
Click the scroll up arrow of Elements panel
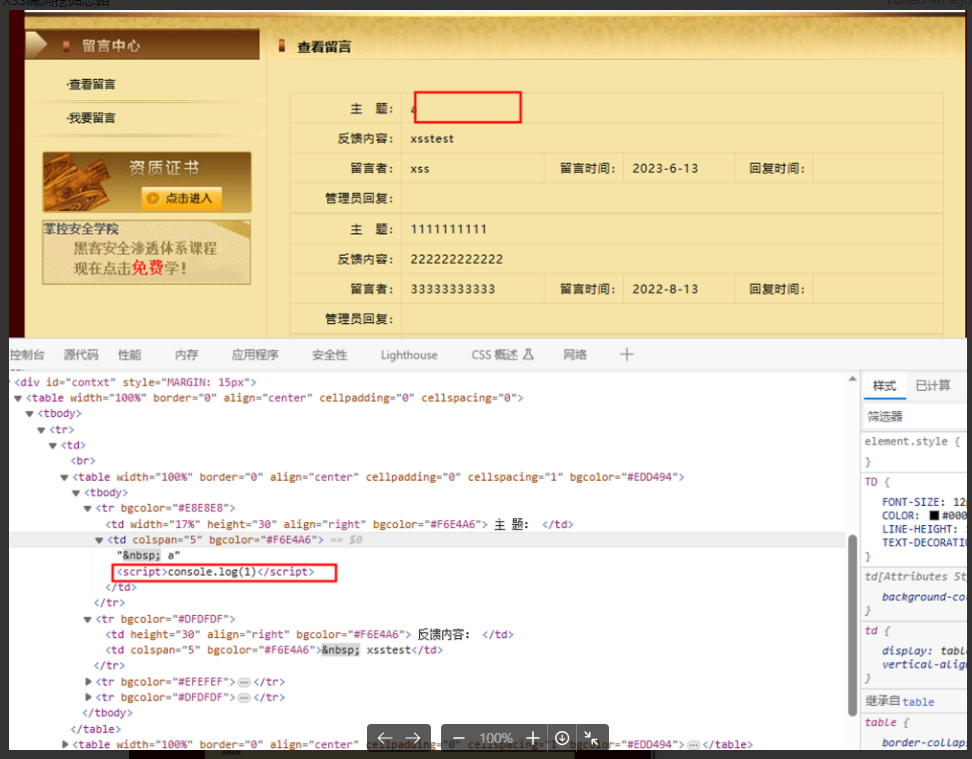point(852,378)
